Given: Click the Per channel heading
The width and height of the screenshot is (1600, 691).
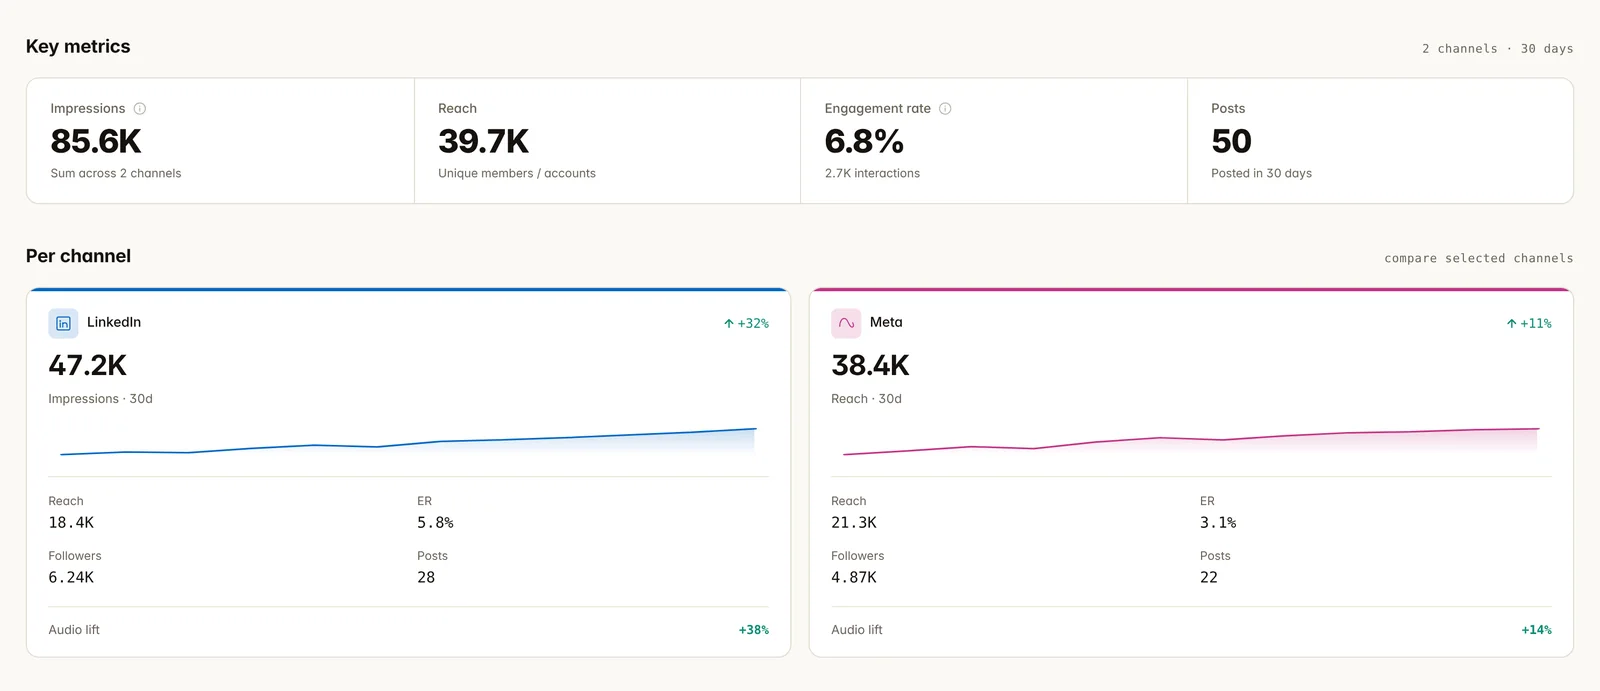Looking at the screenshot, I should pyautogui.click(x=78, y=256).
